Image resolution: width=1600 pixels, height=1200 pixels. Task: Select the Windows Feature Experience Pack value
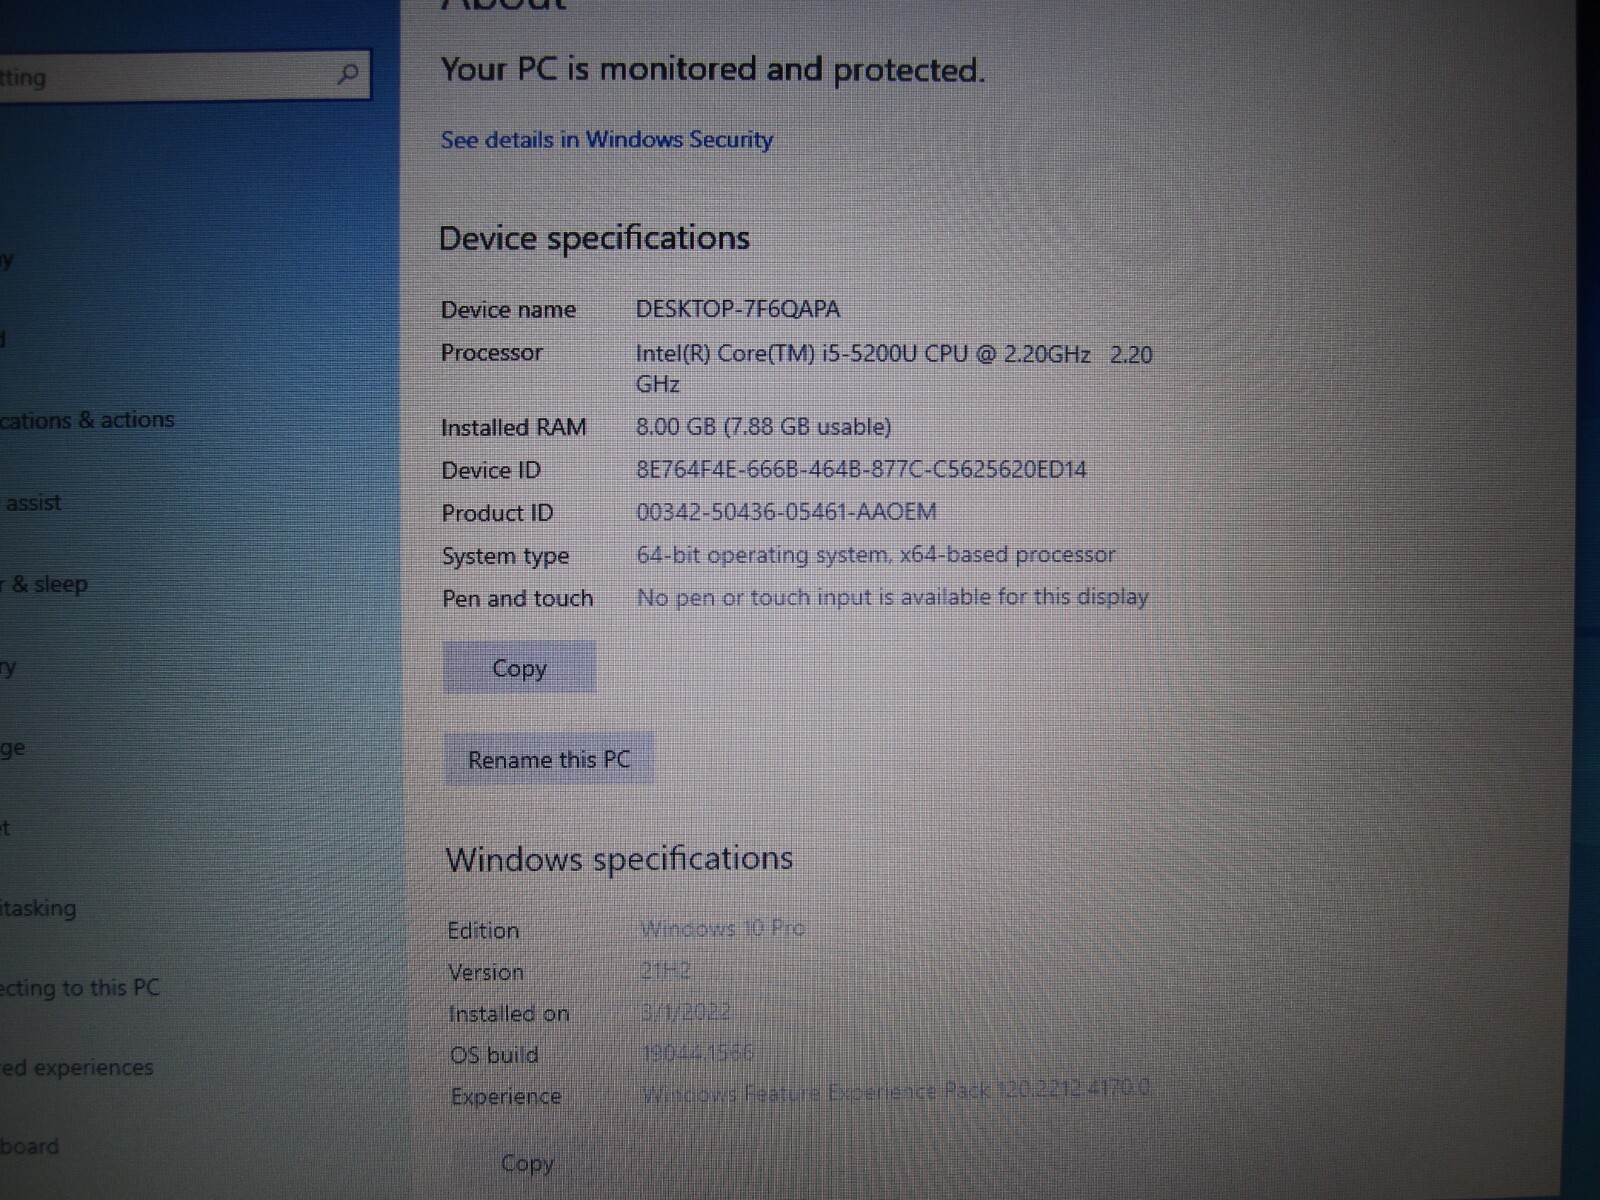tap(896, 1091)
